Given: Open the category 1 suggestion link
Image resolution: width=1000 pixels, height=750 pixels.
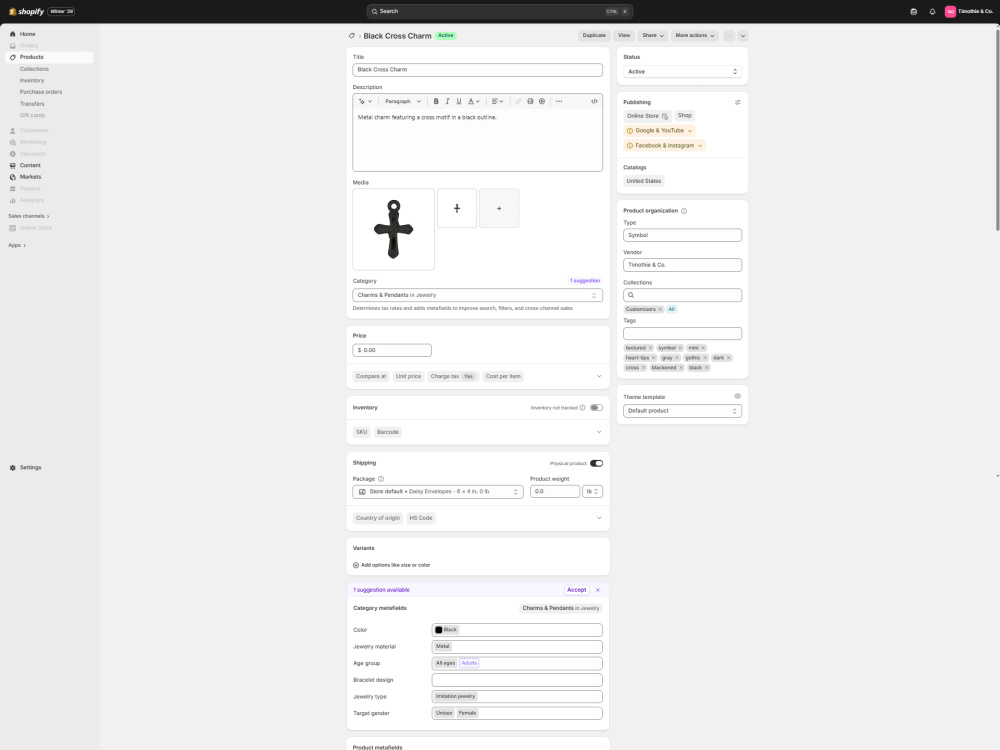Looking at the screenshot, I should click(585, 281).
